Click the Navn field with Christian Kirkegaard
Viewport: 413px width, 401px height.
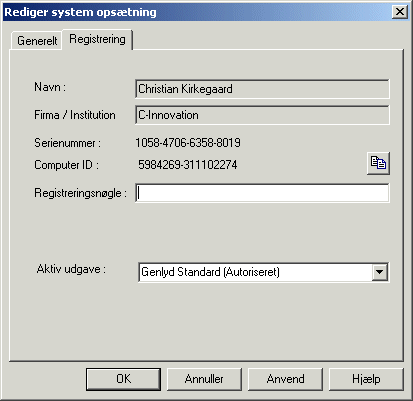click(262, 89)
